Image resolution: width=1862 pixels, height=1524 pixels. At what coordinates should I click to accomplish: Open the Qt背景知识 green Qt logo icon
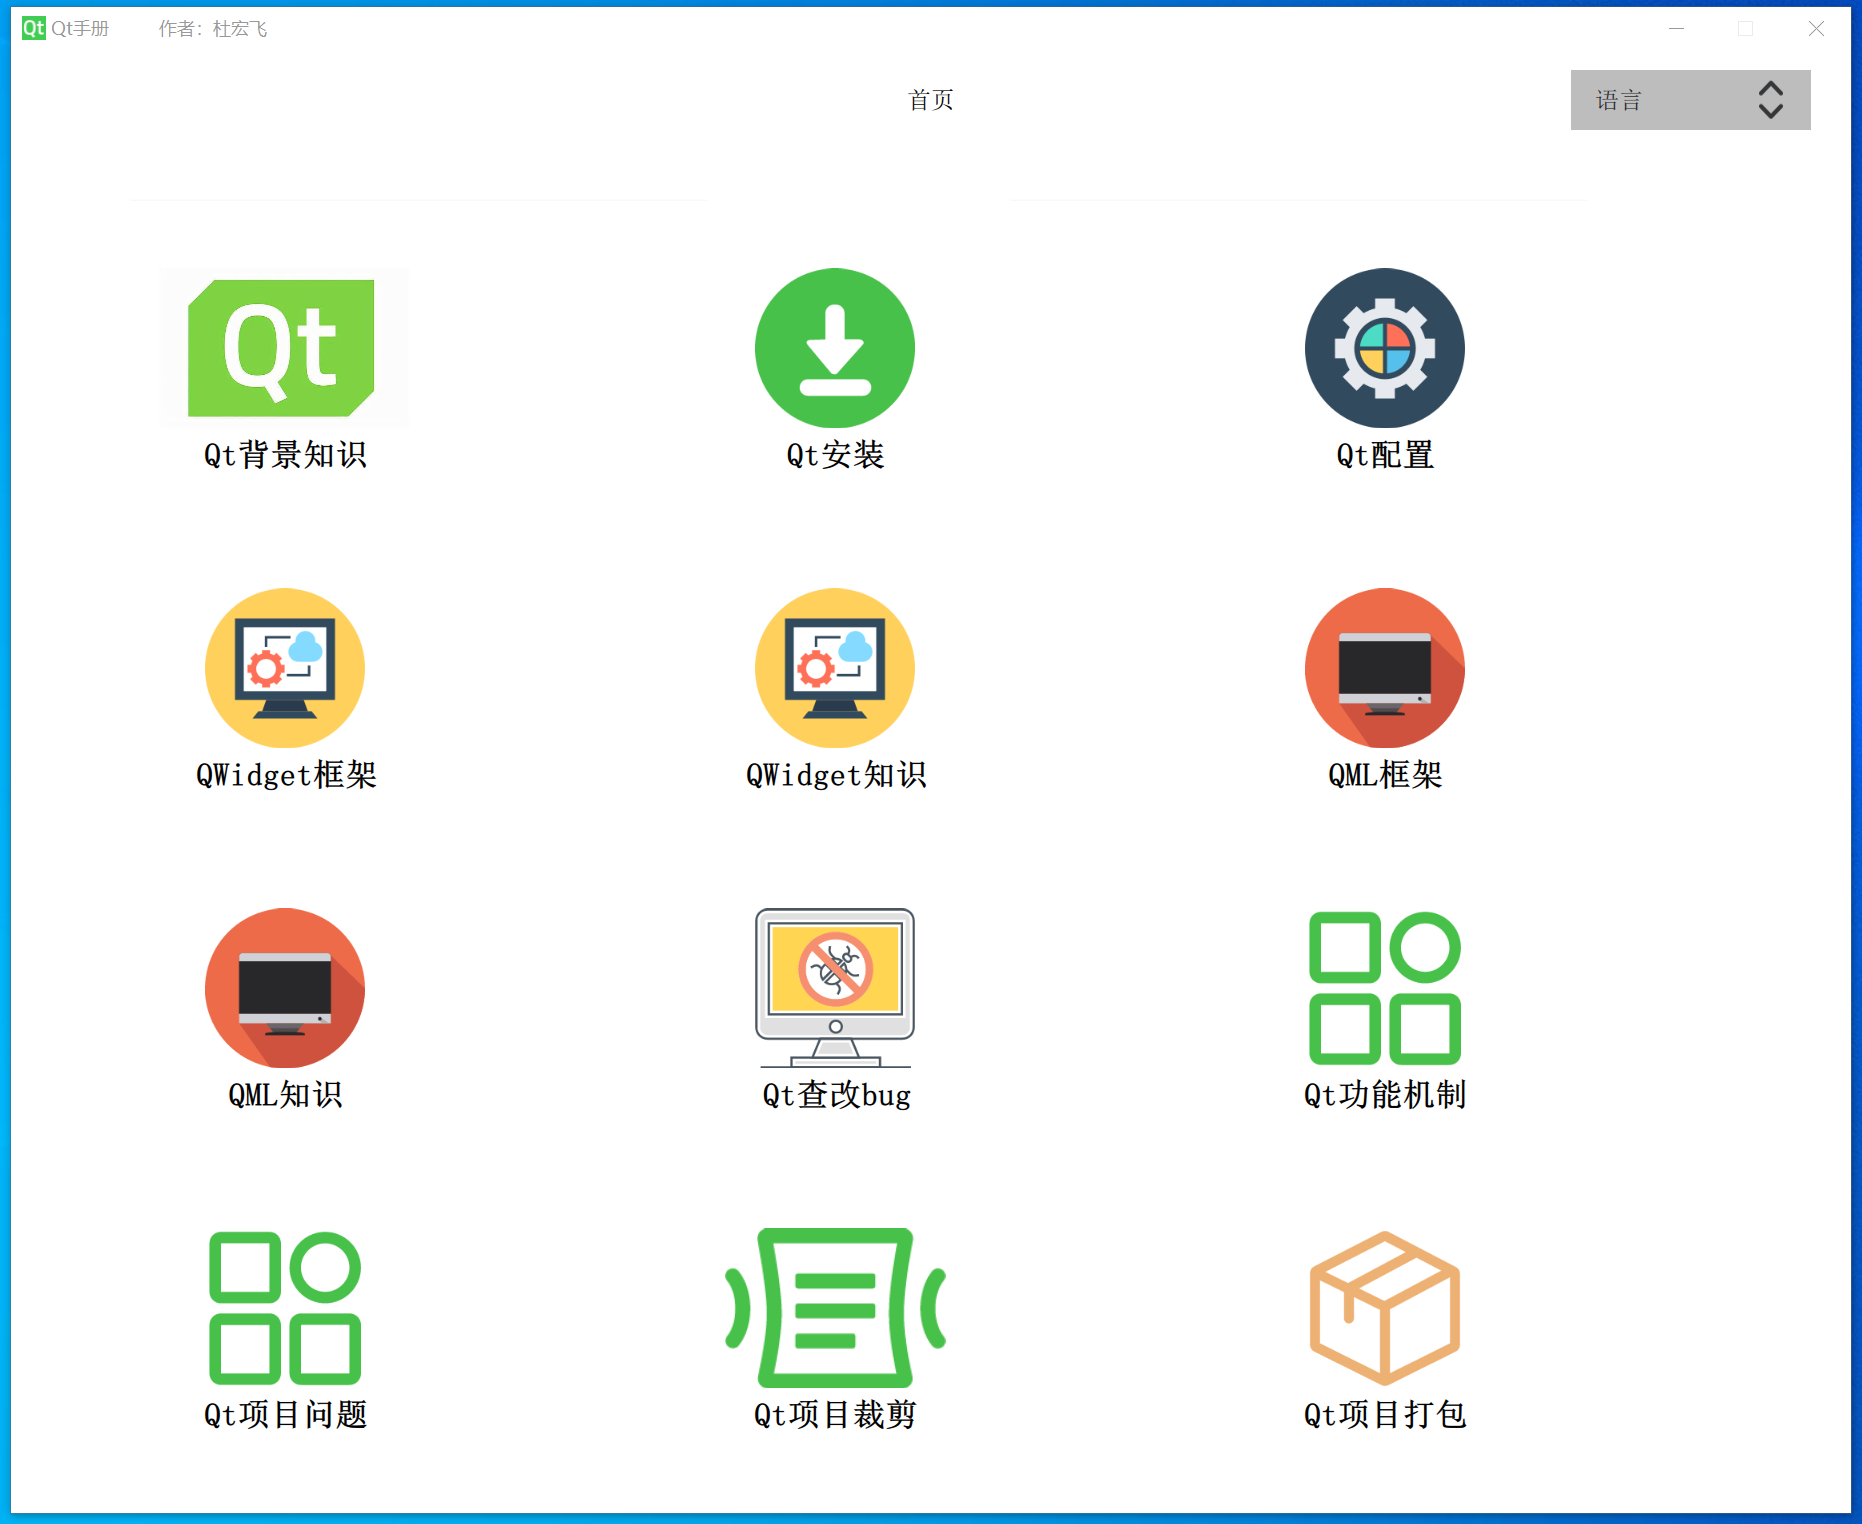pyautogui.click(x=285, y=348)
